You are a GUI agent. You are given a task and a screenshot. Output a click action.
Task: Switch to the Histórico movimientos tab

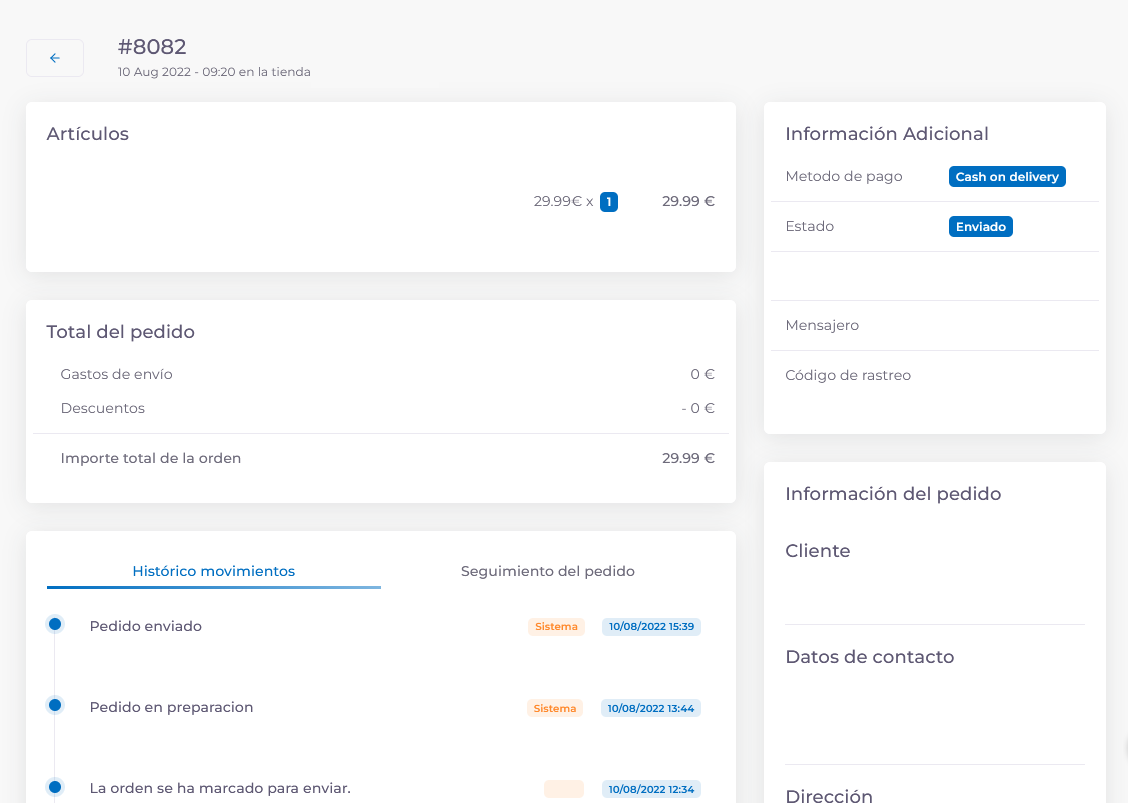[x=213, y=571]
